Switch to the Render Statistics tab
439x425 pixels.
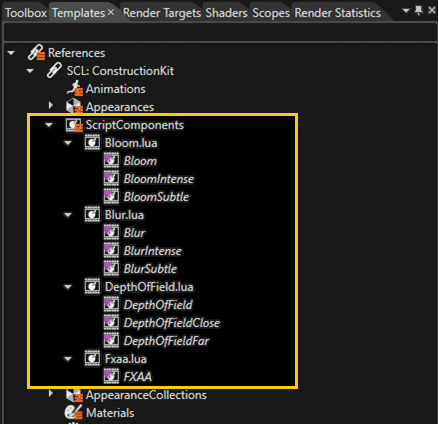tap(338, 13)
